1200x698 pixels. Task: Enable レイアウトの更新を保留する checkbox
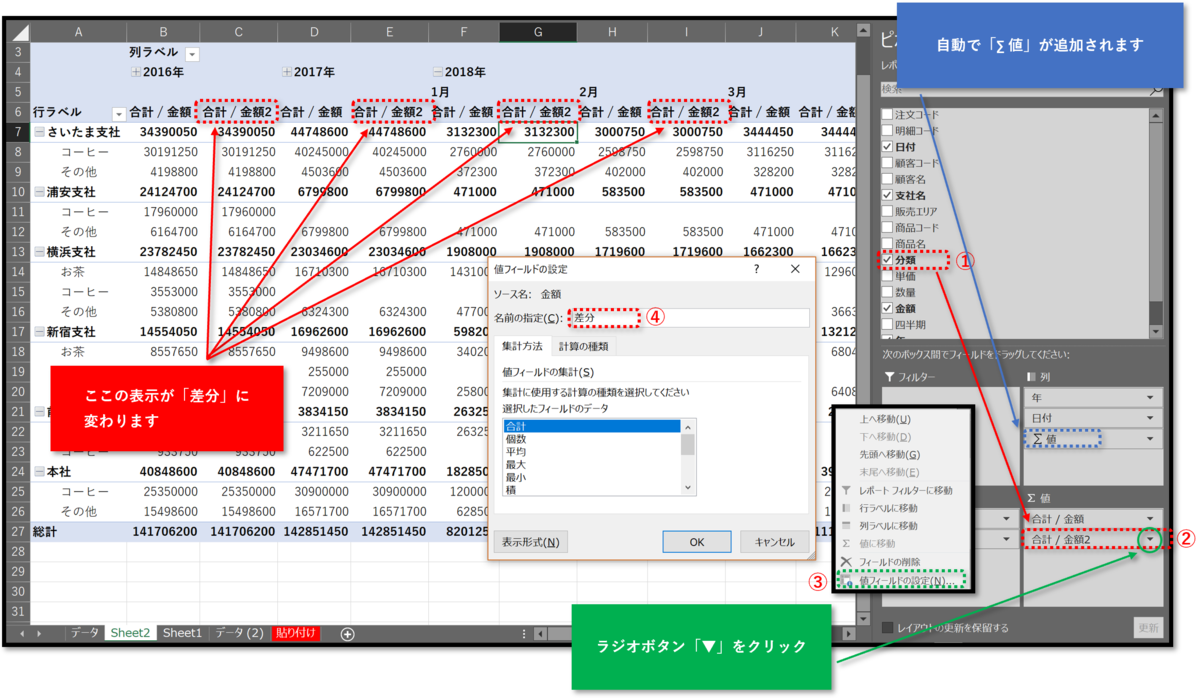887,628
